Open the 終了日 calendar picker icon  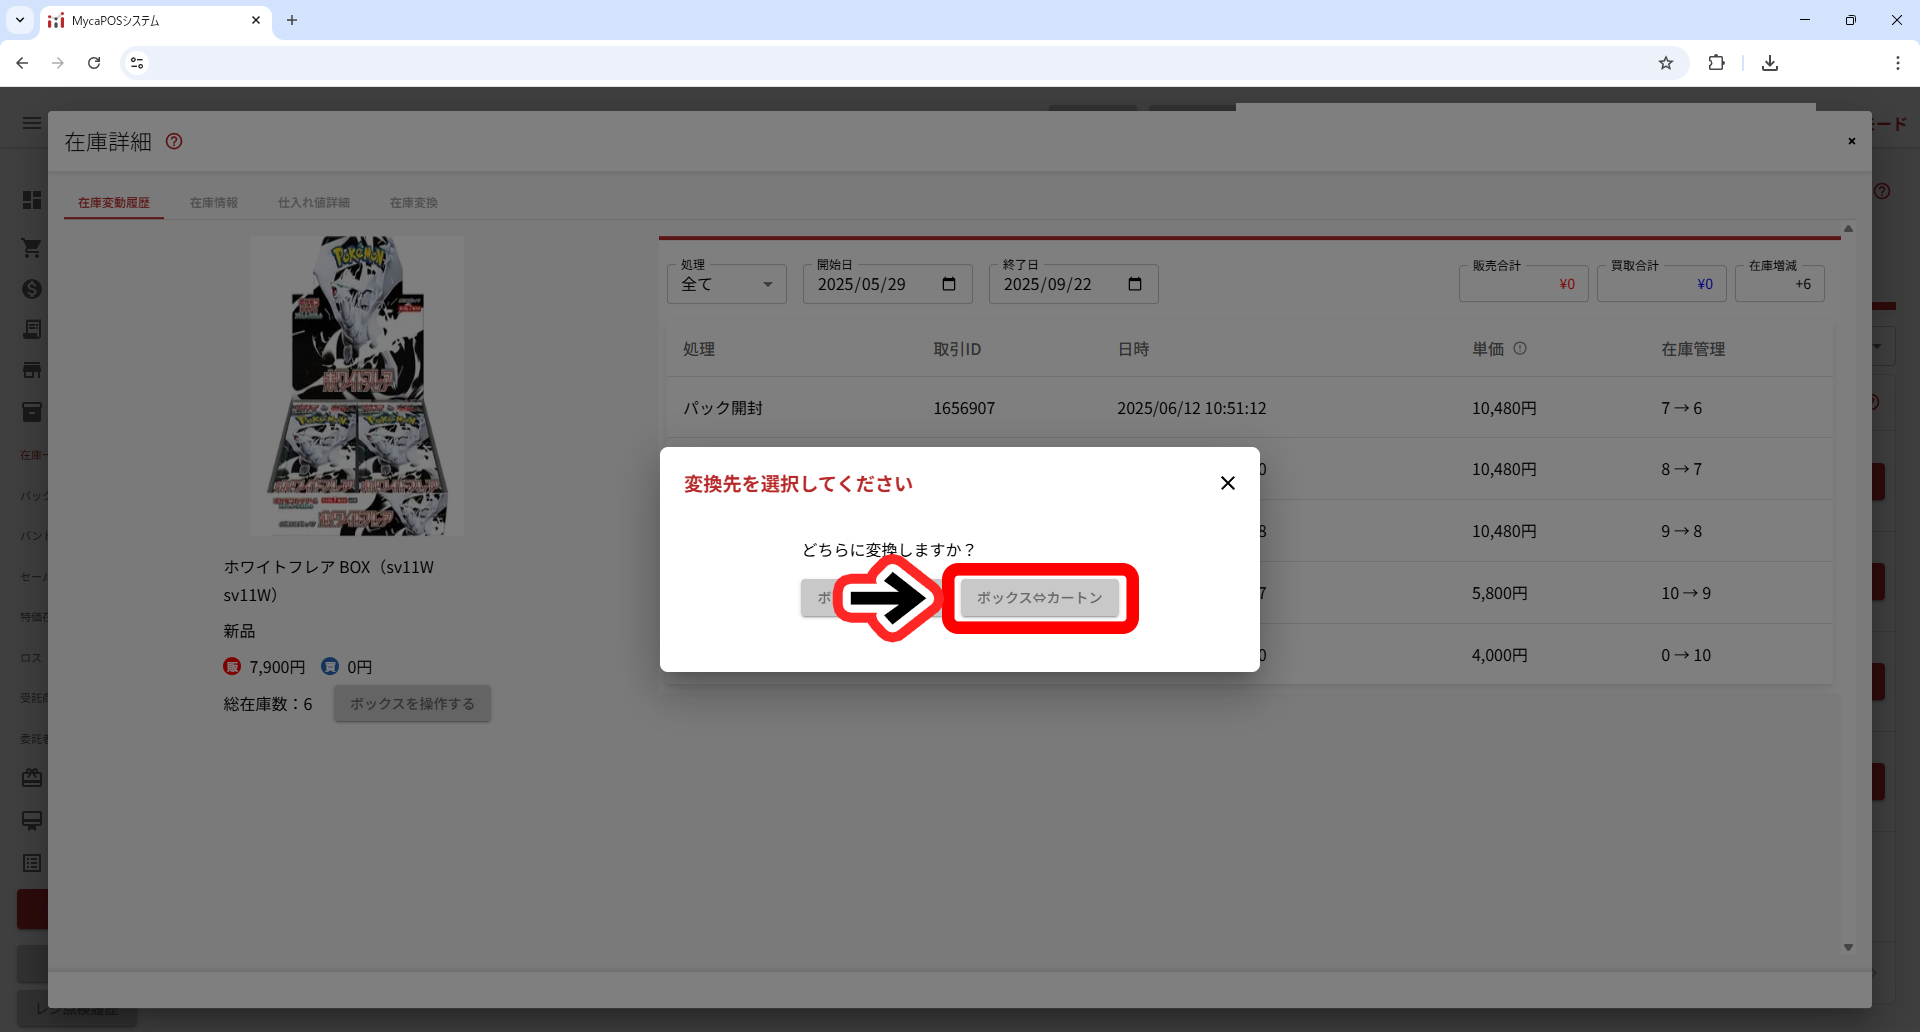(1135, 285)
